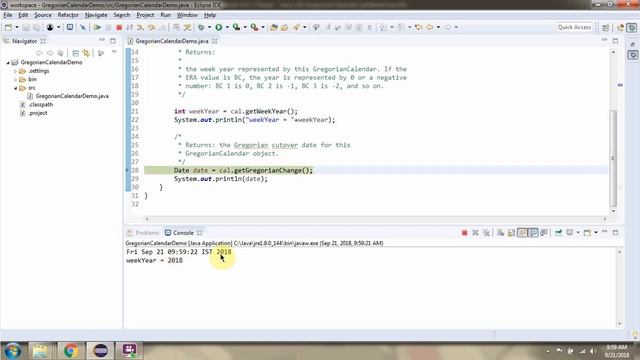The image size is (640, 360).
Task: Open the Refactor menu
Action: [x=68, y=15]
